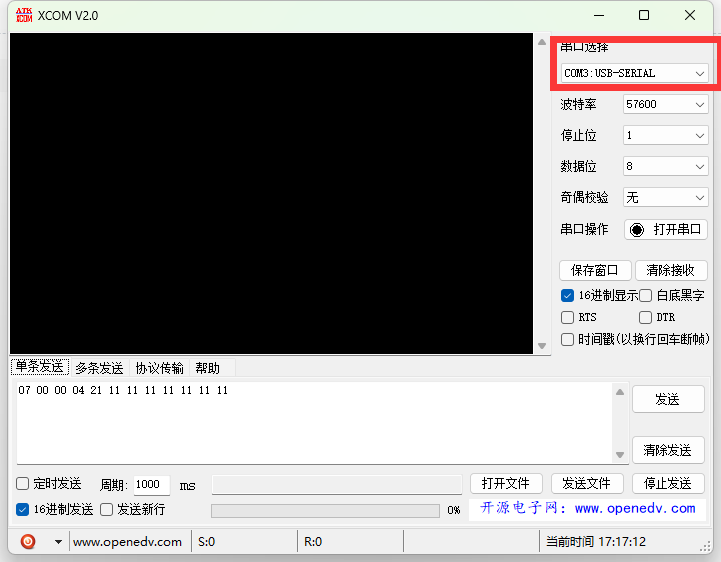Image resolution: width=721 pixels, height=562 pixels.
Task: Toggle the RTS checkbox
Action: coord(567,317)
